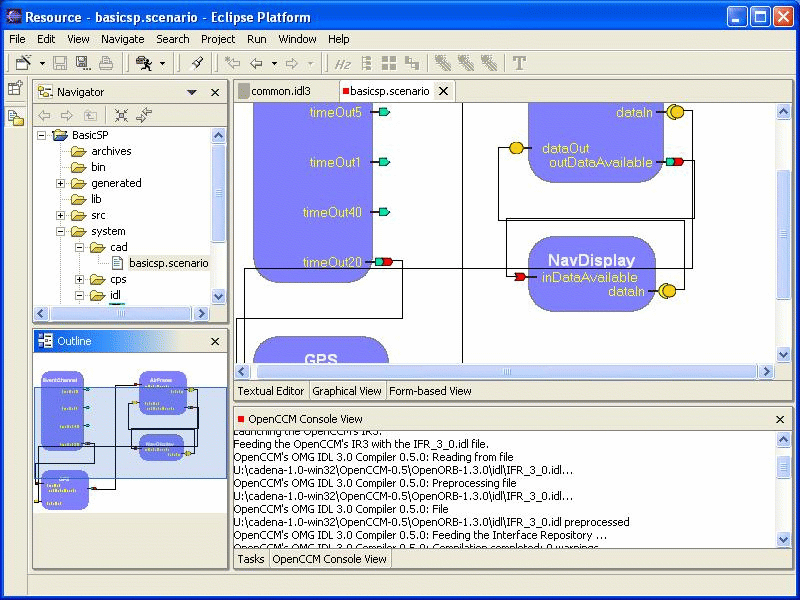
Task: Save the file using the Save toolbar icon
Action: click(x=59, y=62)
